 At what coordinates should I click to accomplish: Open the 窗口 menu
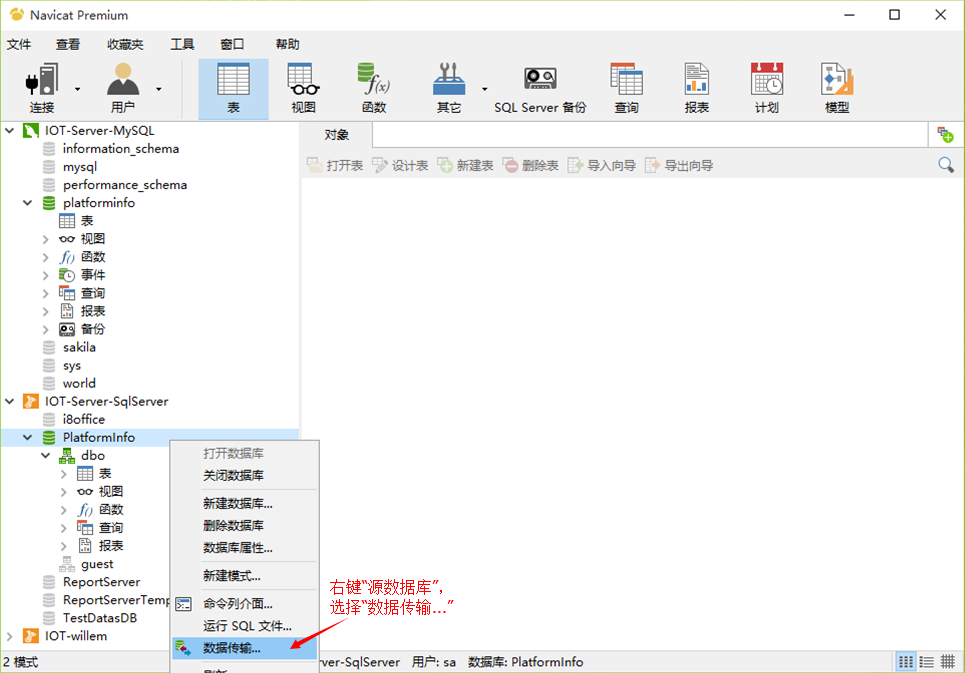point(232,44)
